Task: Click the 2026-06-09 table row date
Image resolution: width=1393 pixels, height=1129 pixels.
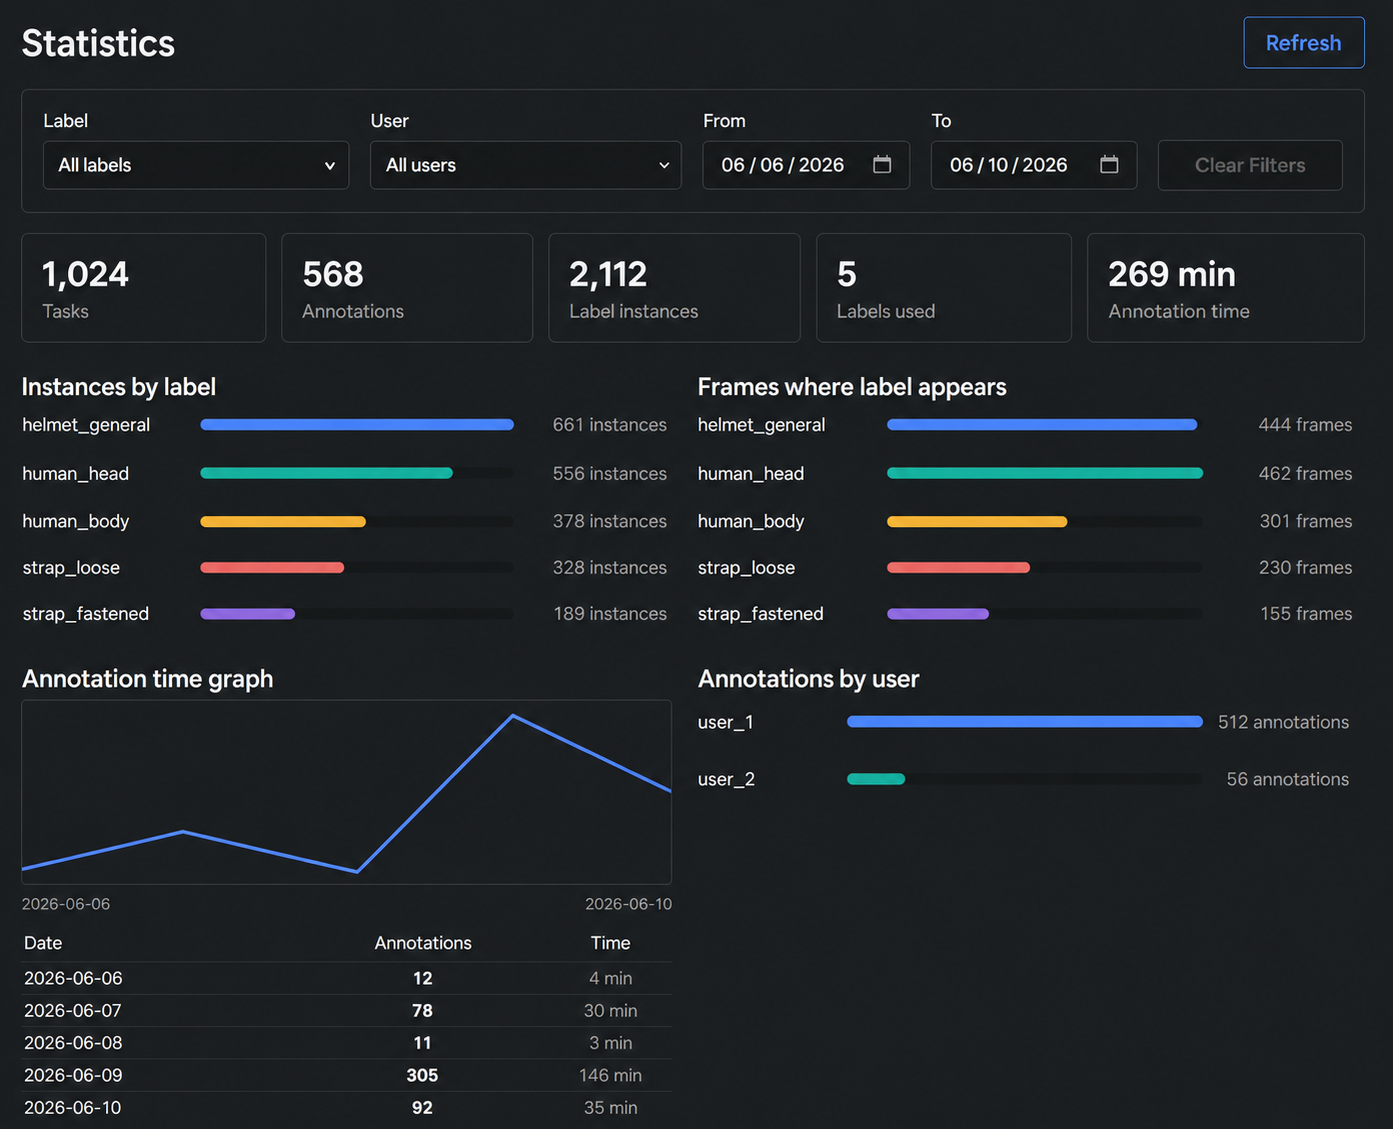Action: 73,1075
